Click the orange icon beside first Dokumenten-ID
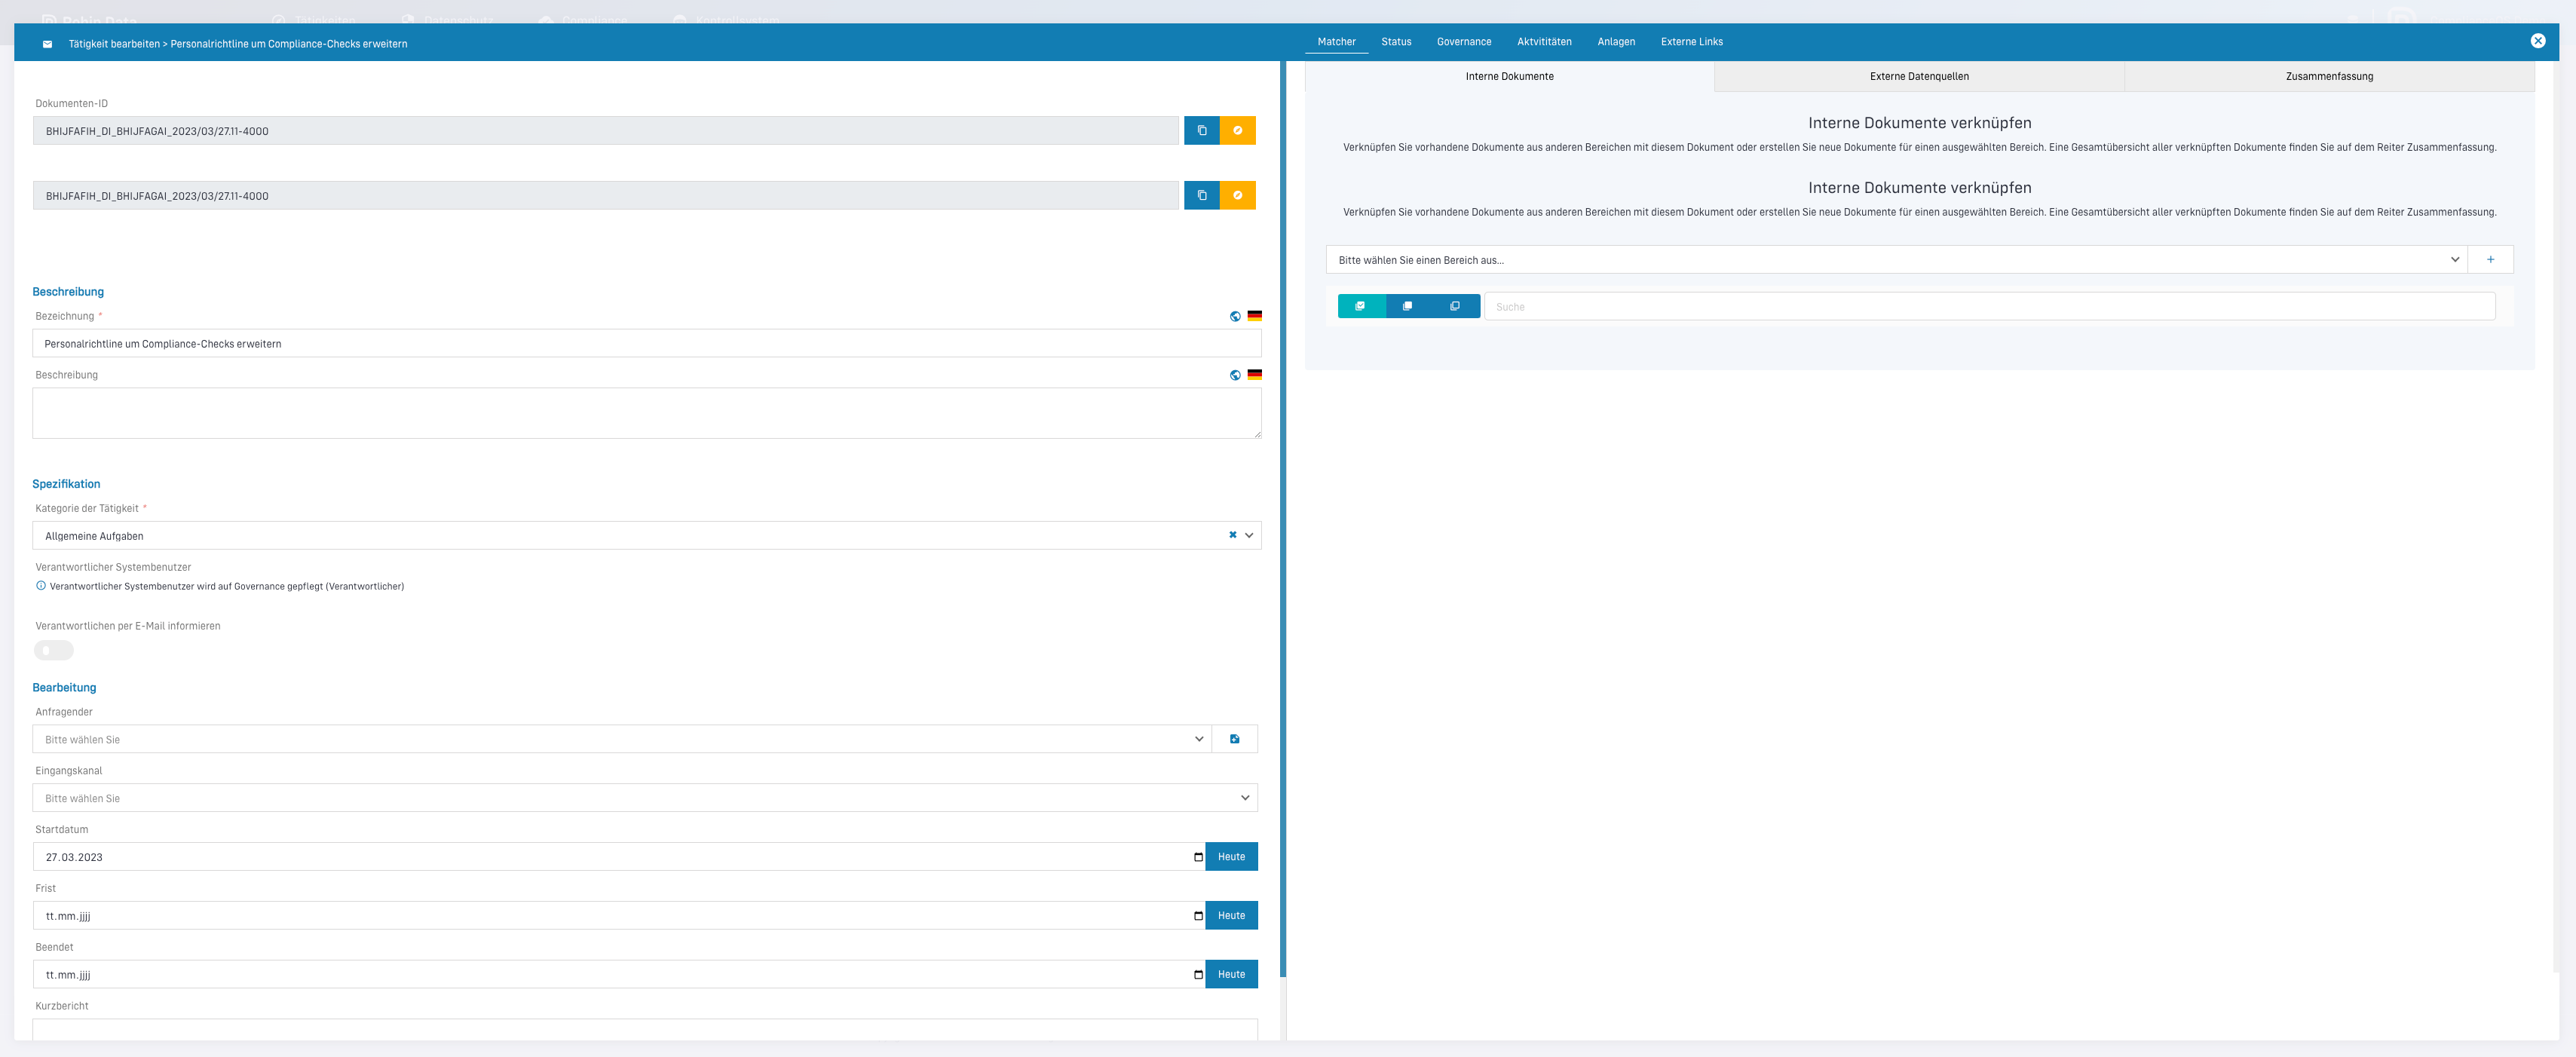The image size is (2576, 1057). coord(1237,131)
